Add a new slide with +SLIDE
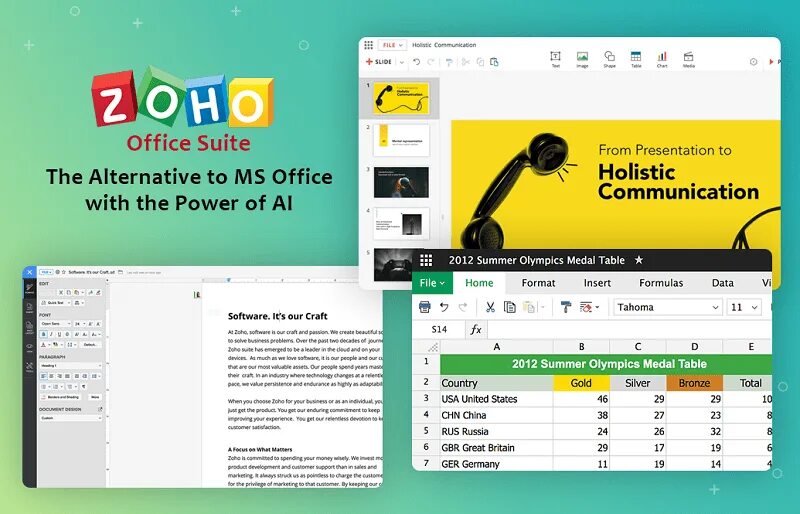Viewport: 800px width, 514px height. [379, 62]
